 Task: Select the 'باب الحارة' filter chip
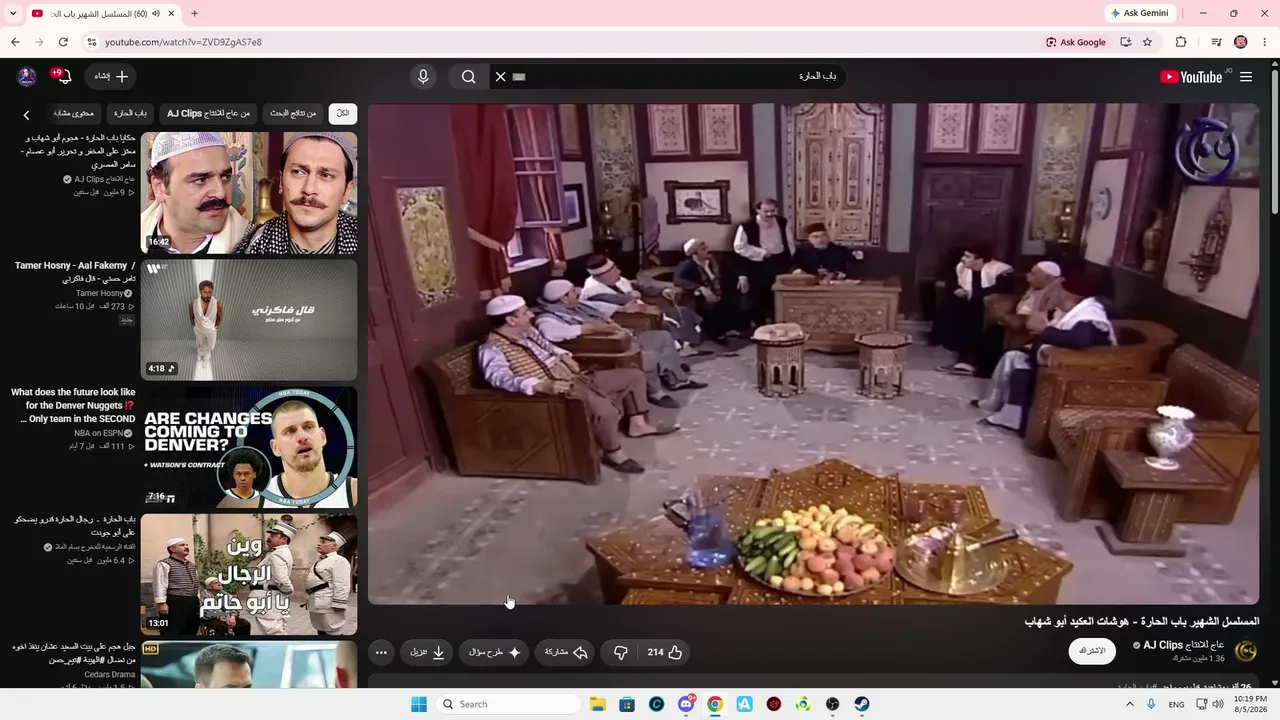pos(130,114)
